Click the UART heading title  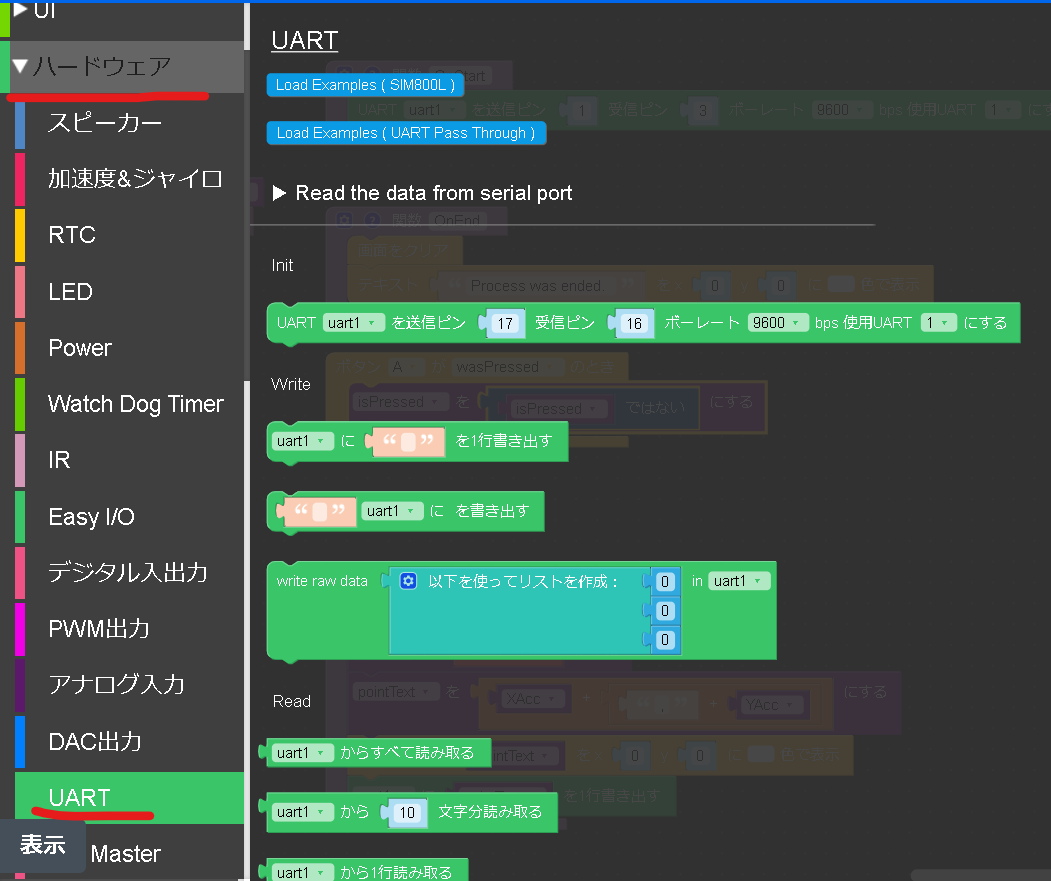click(x=304, y=40)
